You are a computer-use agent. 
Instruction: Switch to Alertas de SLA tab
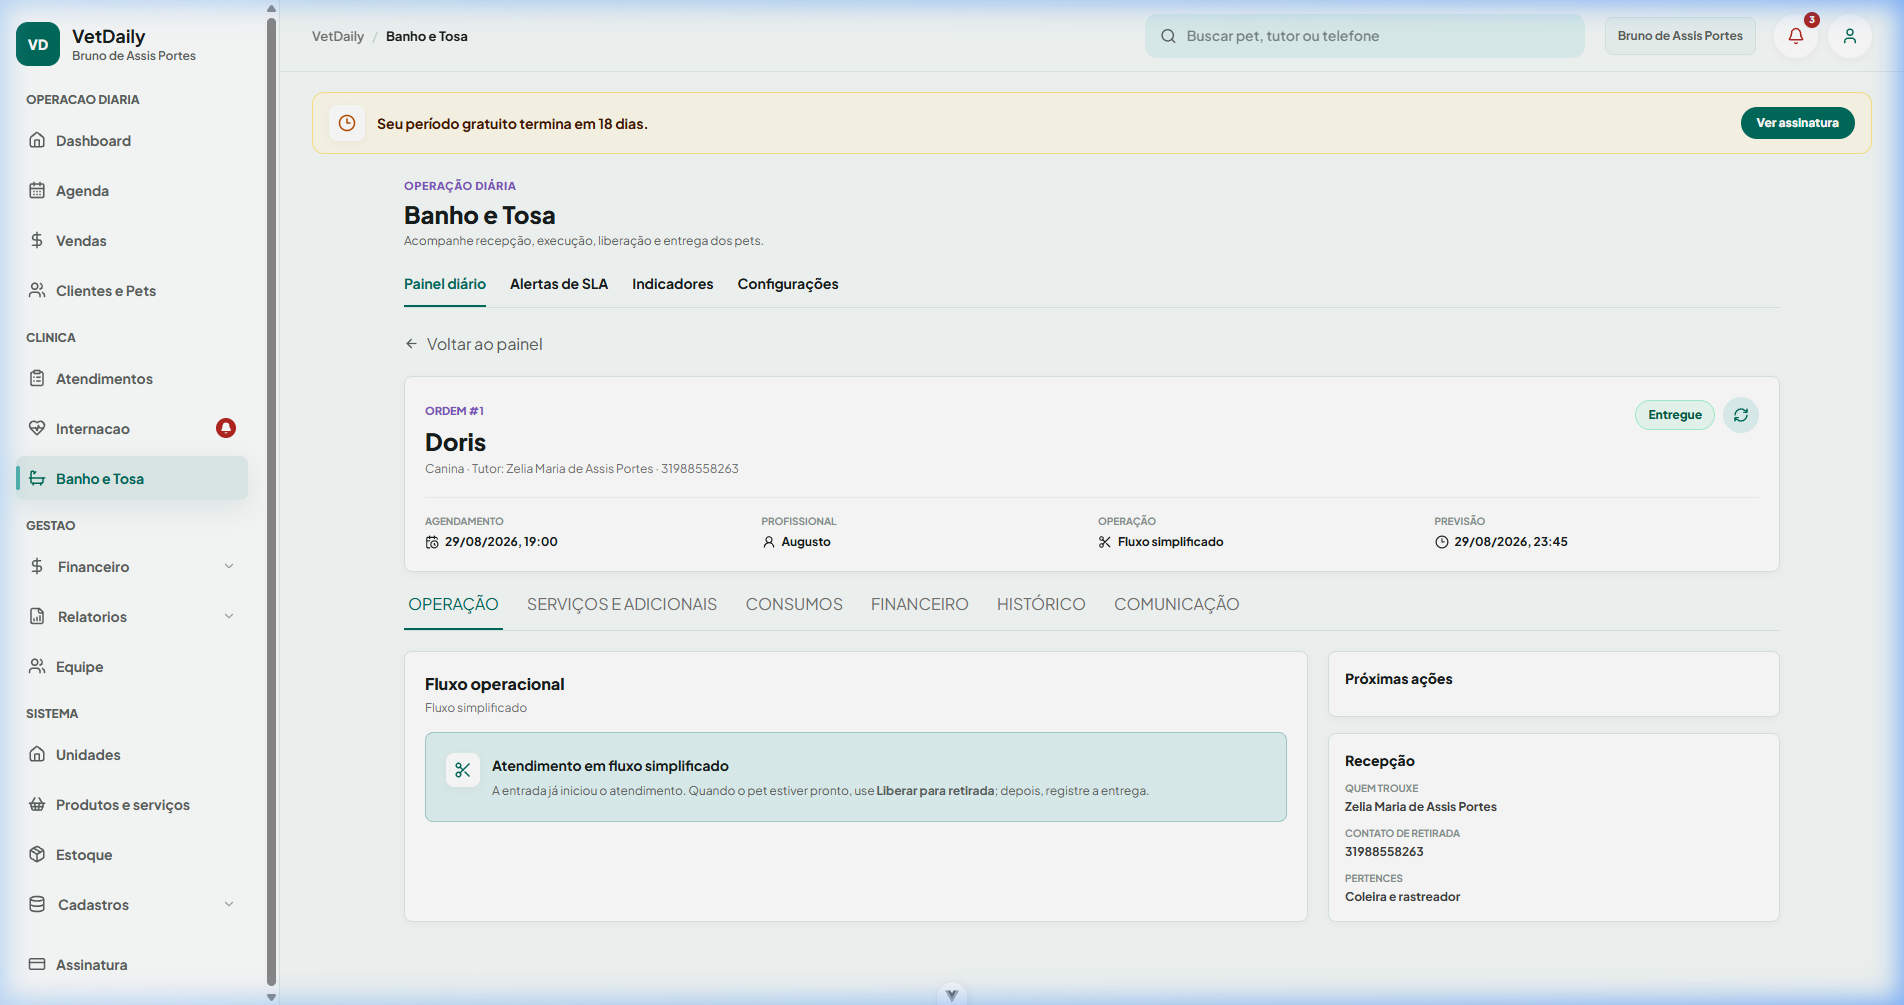coord(559,284)
